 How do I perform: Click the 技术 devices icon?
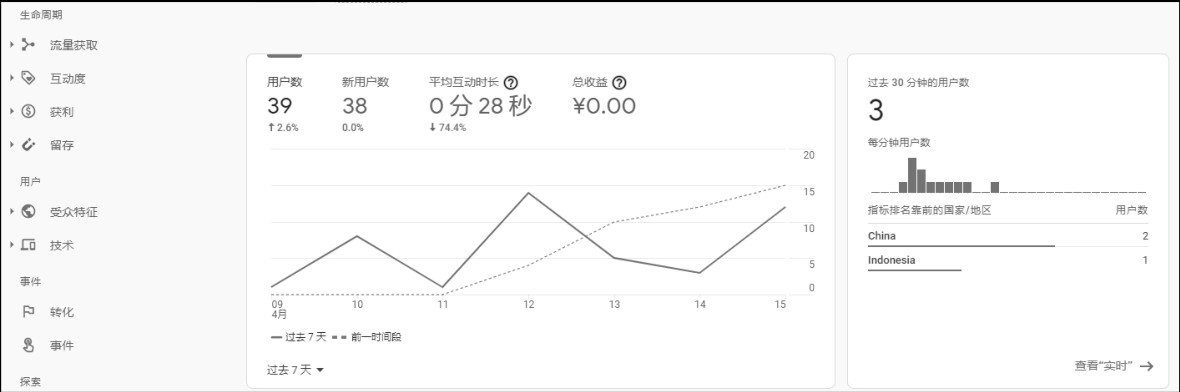click(x=29, y=245)
